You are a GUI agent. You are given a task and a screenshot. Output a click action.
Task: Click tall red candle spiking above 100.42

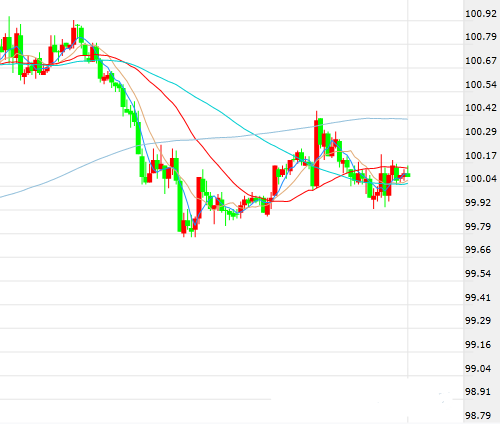click(x=316, y=152)
